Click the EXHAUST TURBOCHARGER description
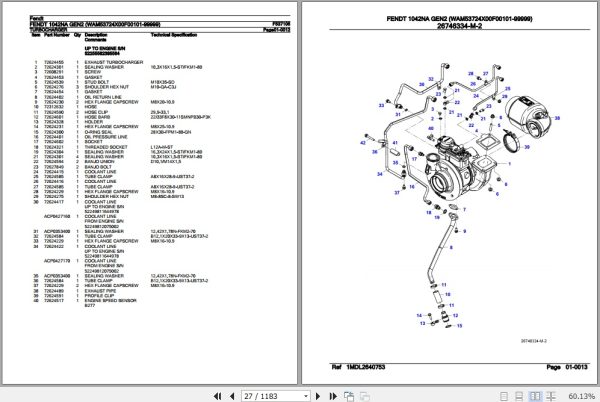The height and width of the screenshot is (402, 600). coord(114,62)
